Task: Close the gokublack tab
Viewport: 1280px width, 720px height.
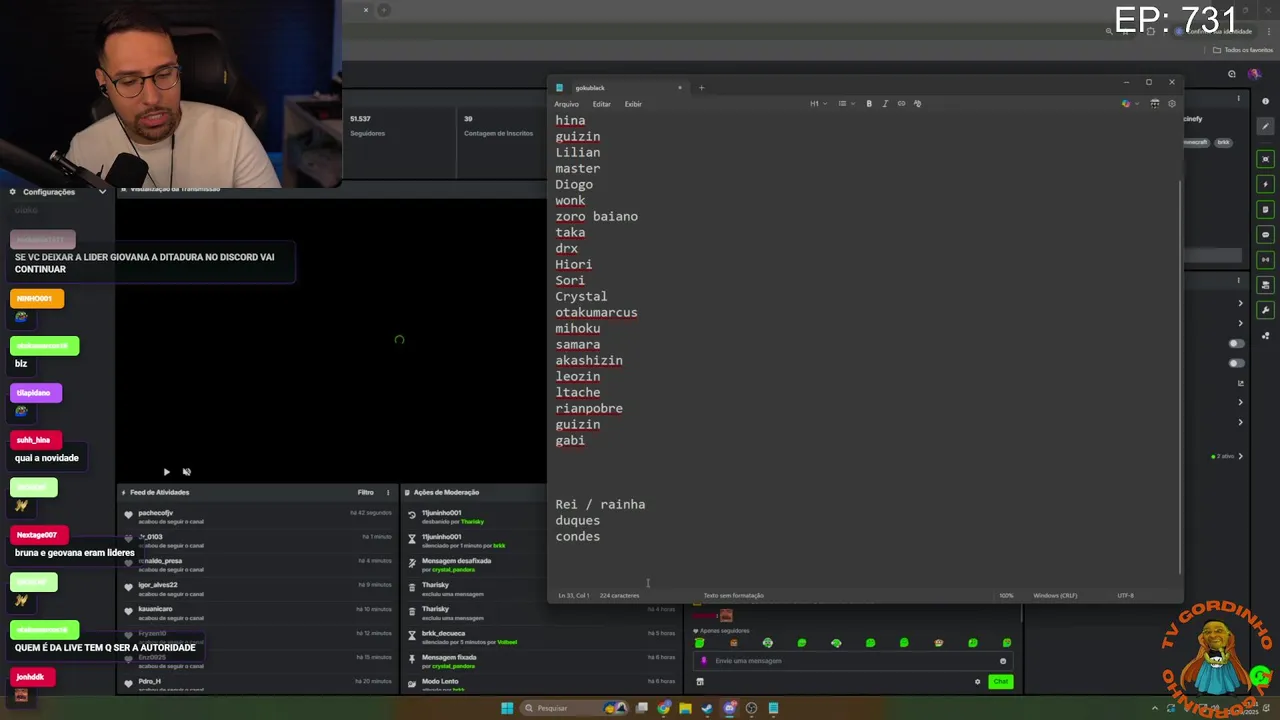Action: [680, 88]
